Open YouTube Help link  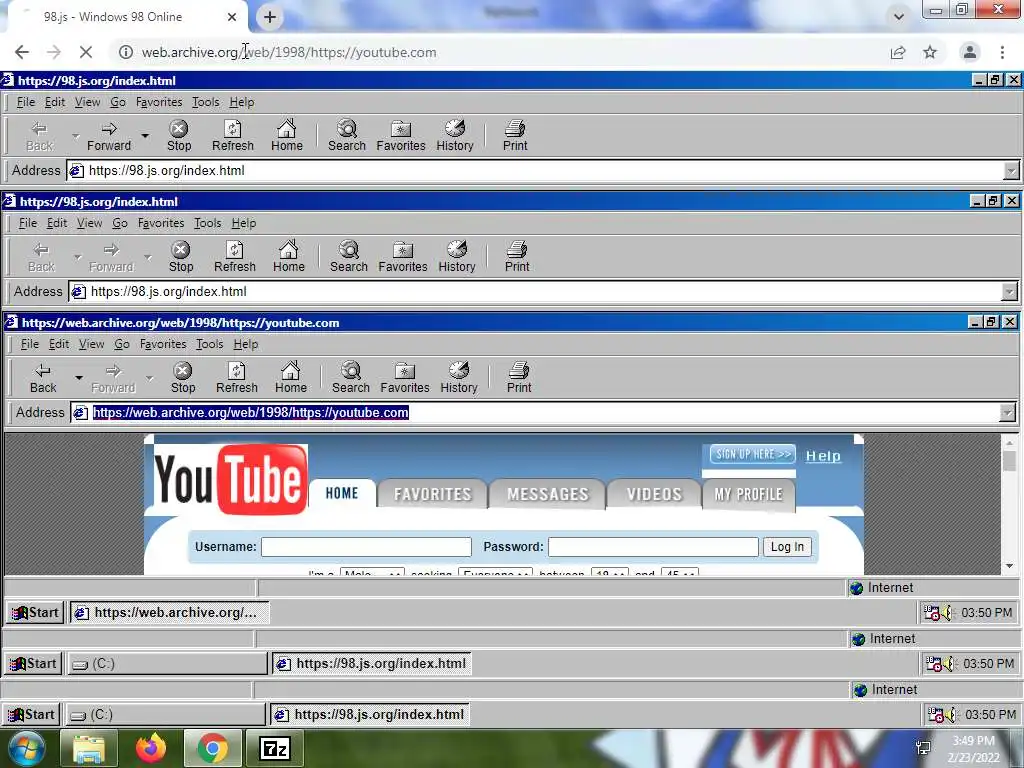[824, 456]
